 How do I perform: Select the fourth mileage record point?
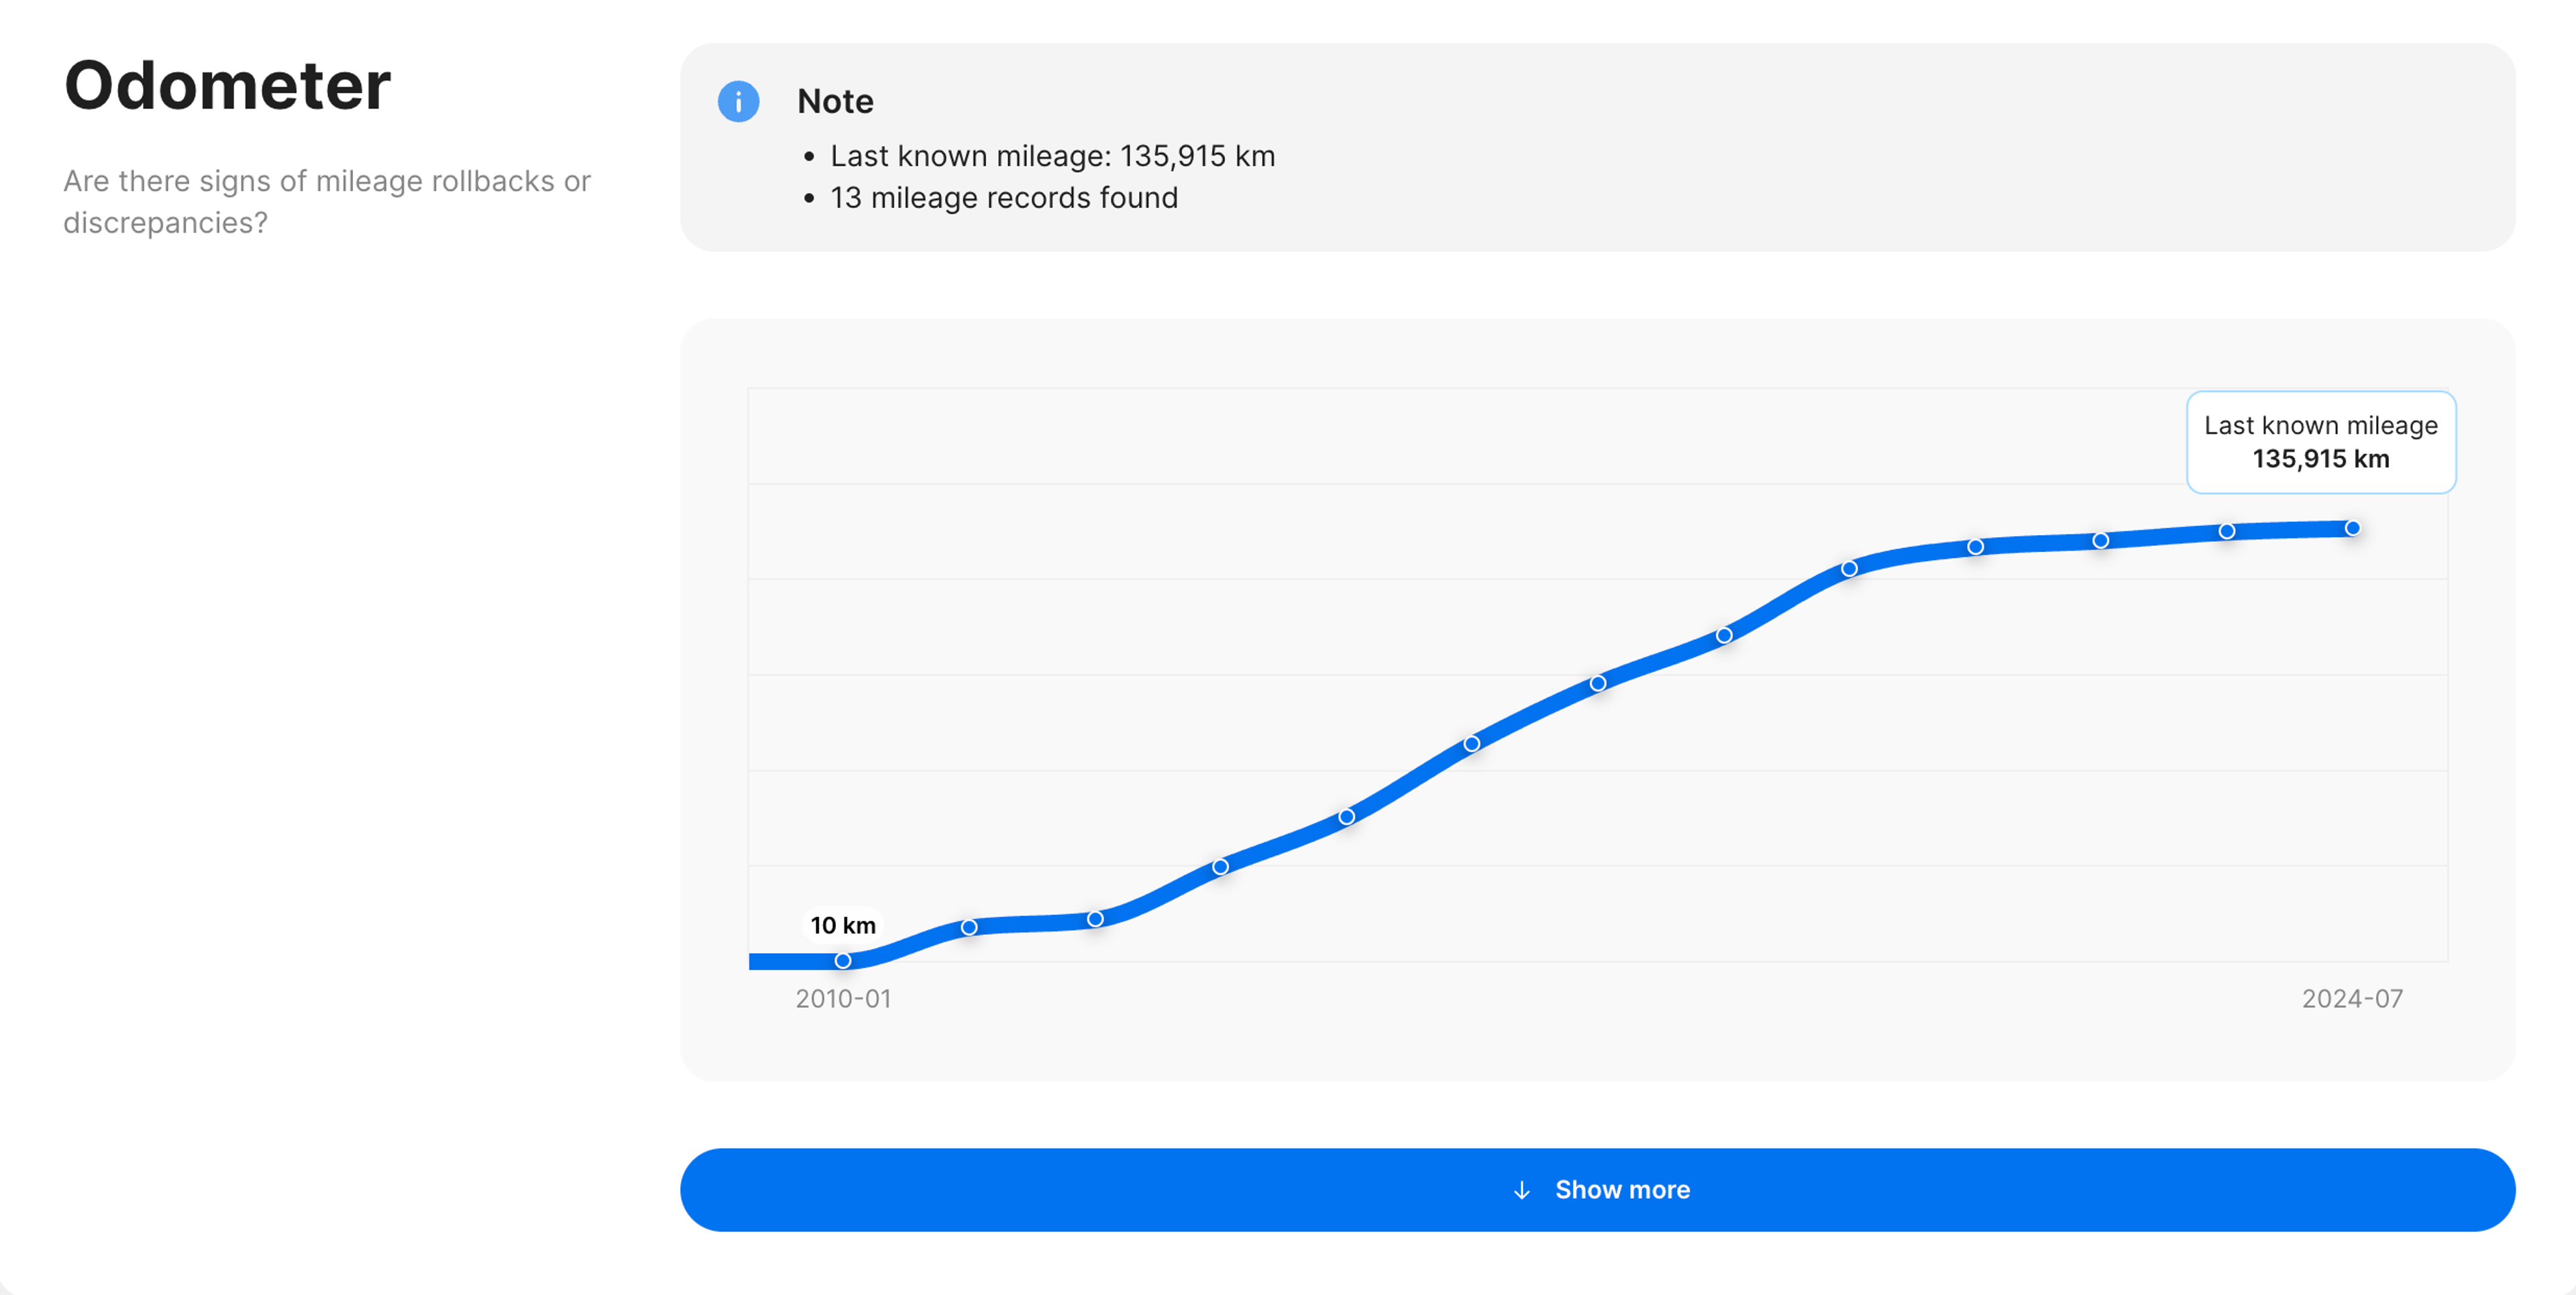(x=1220, y=866)
